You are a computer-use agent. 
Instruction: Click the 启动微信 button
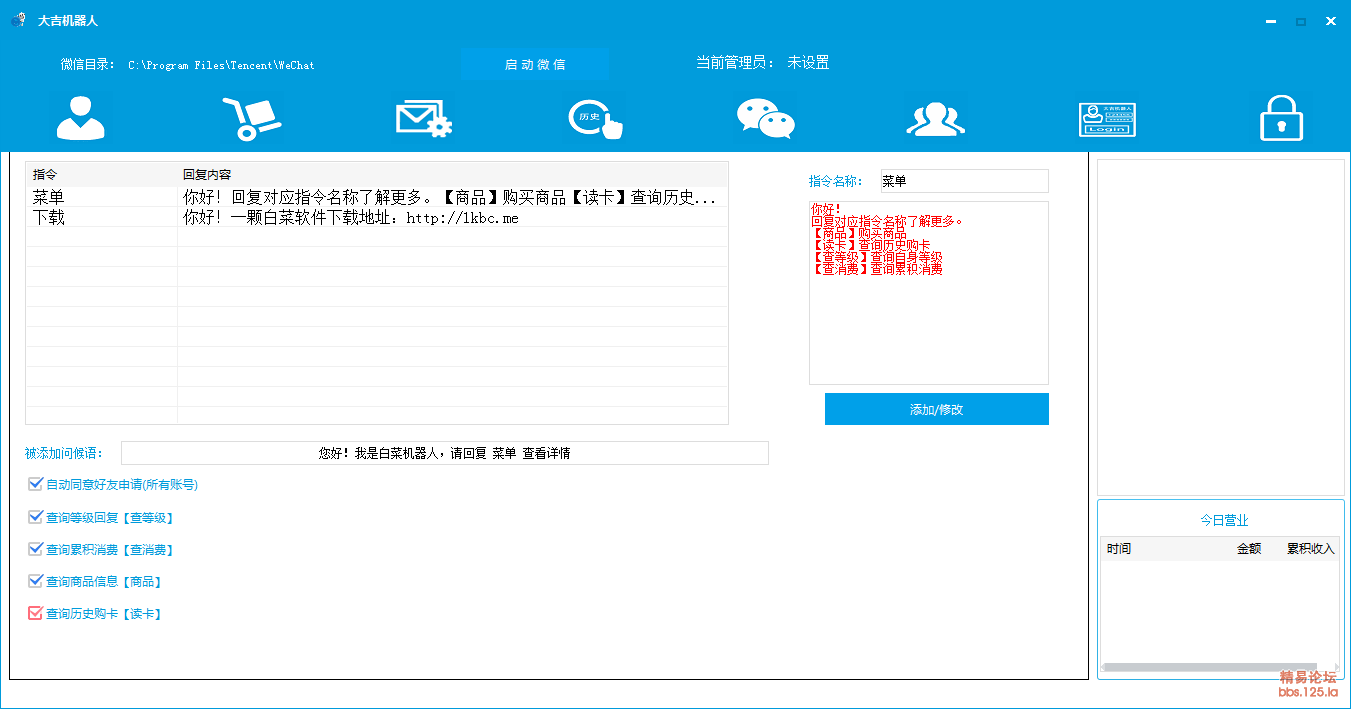coord(535,64)
